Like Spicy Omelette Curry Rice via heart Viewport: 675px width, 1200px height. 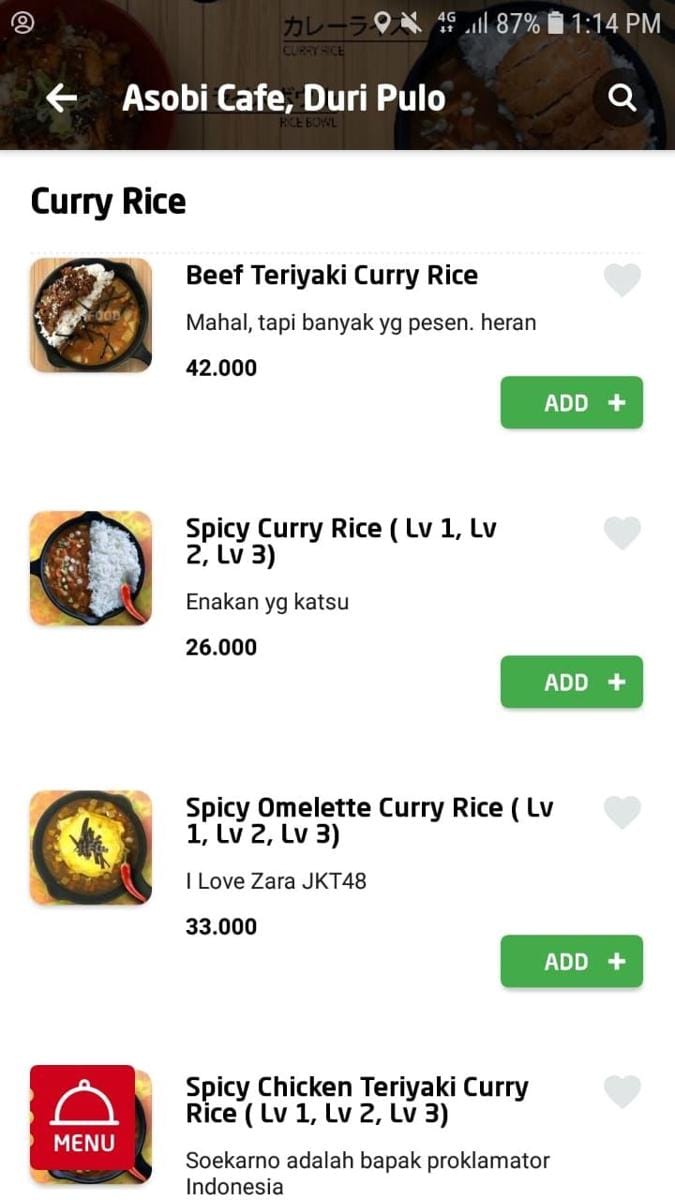point(622,812)
